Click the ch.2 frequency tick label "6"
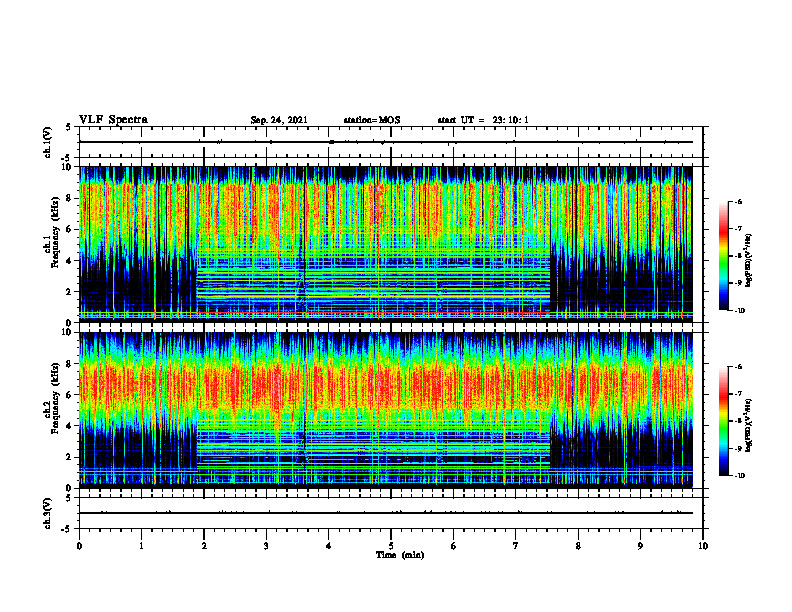792x612 pixels. pos(70,395)
